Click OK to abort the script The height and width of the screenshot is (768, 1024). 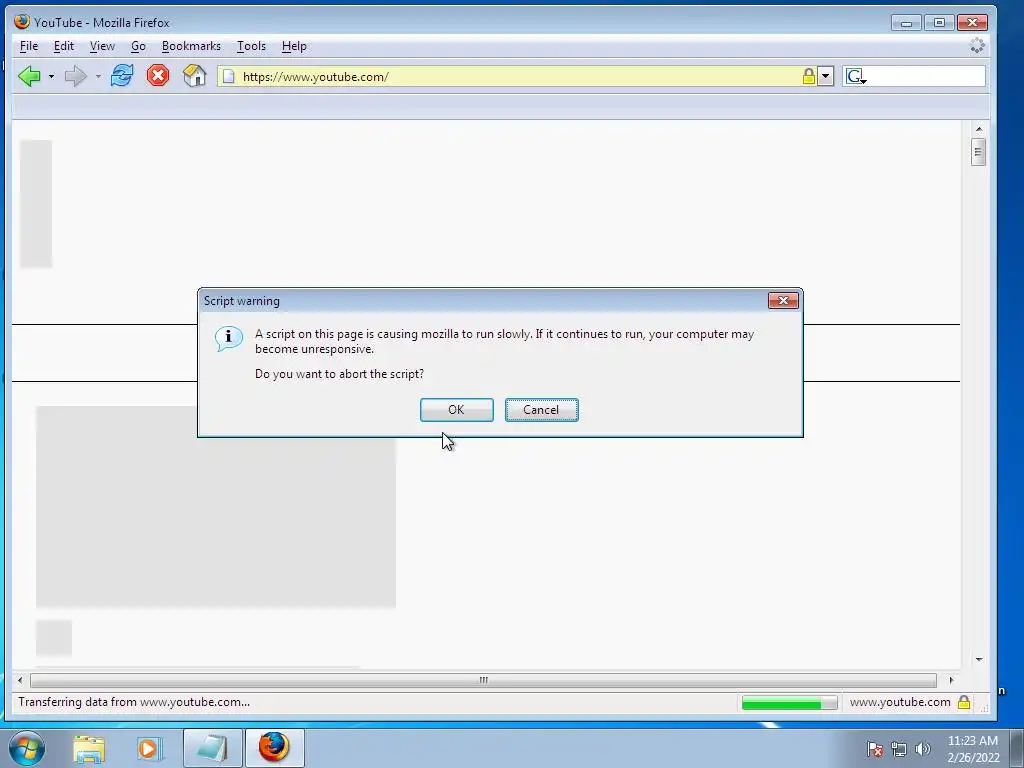click(456, 409)
